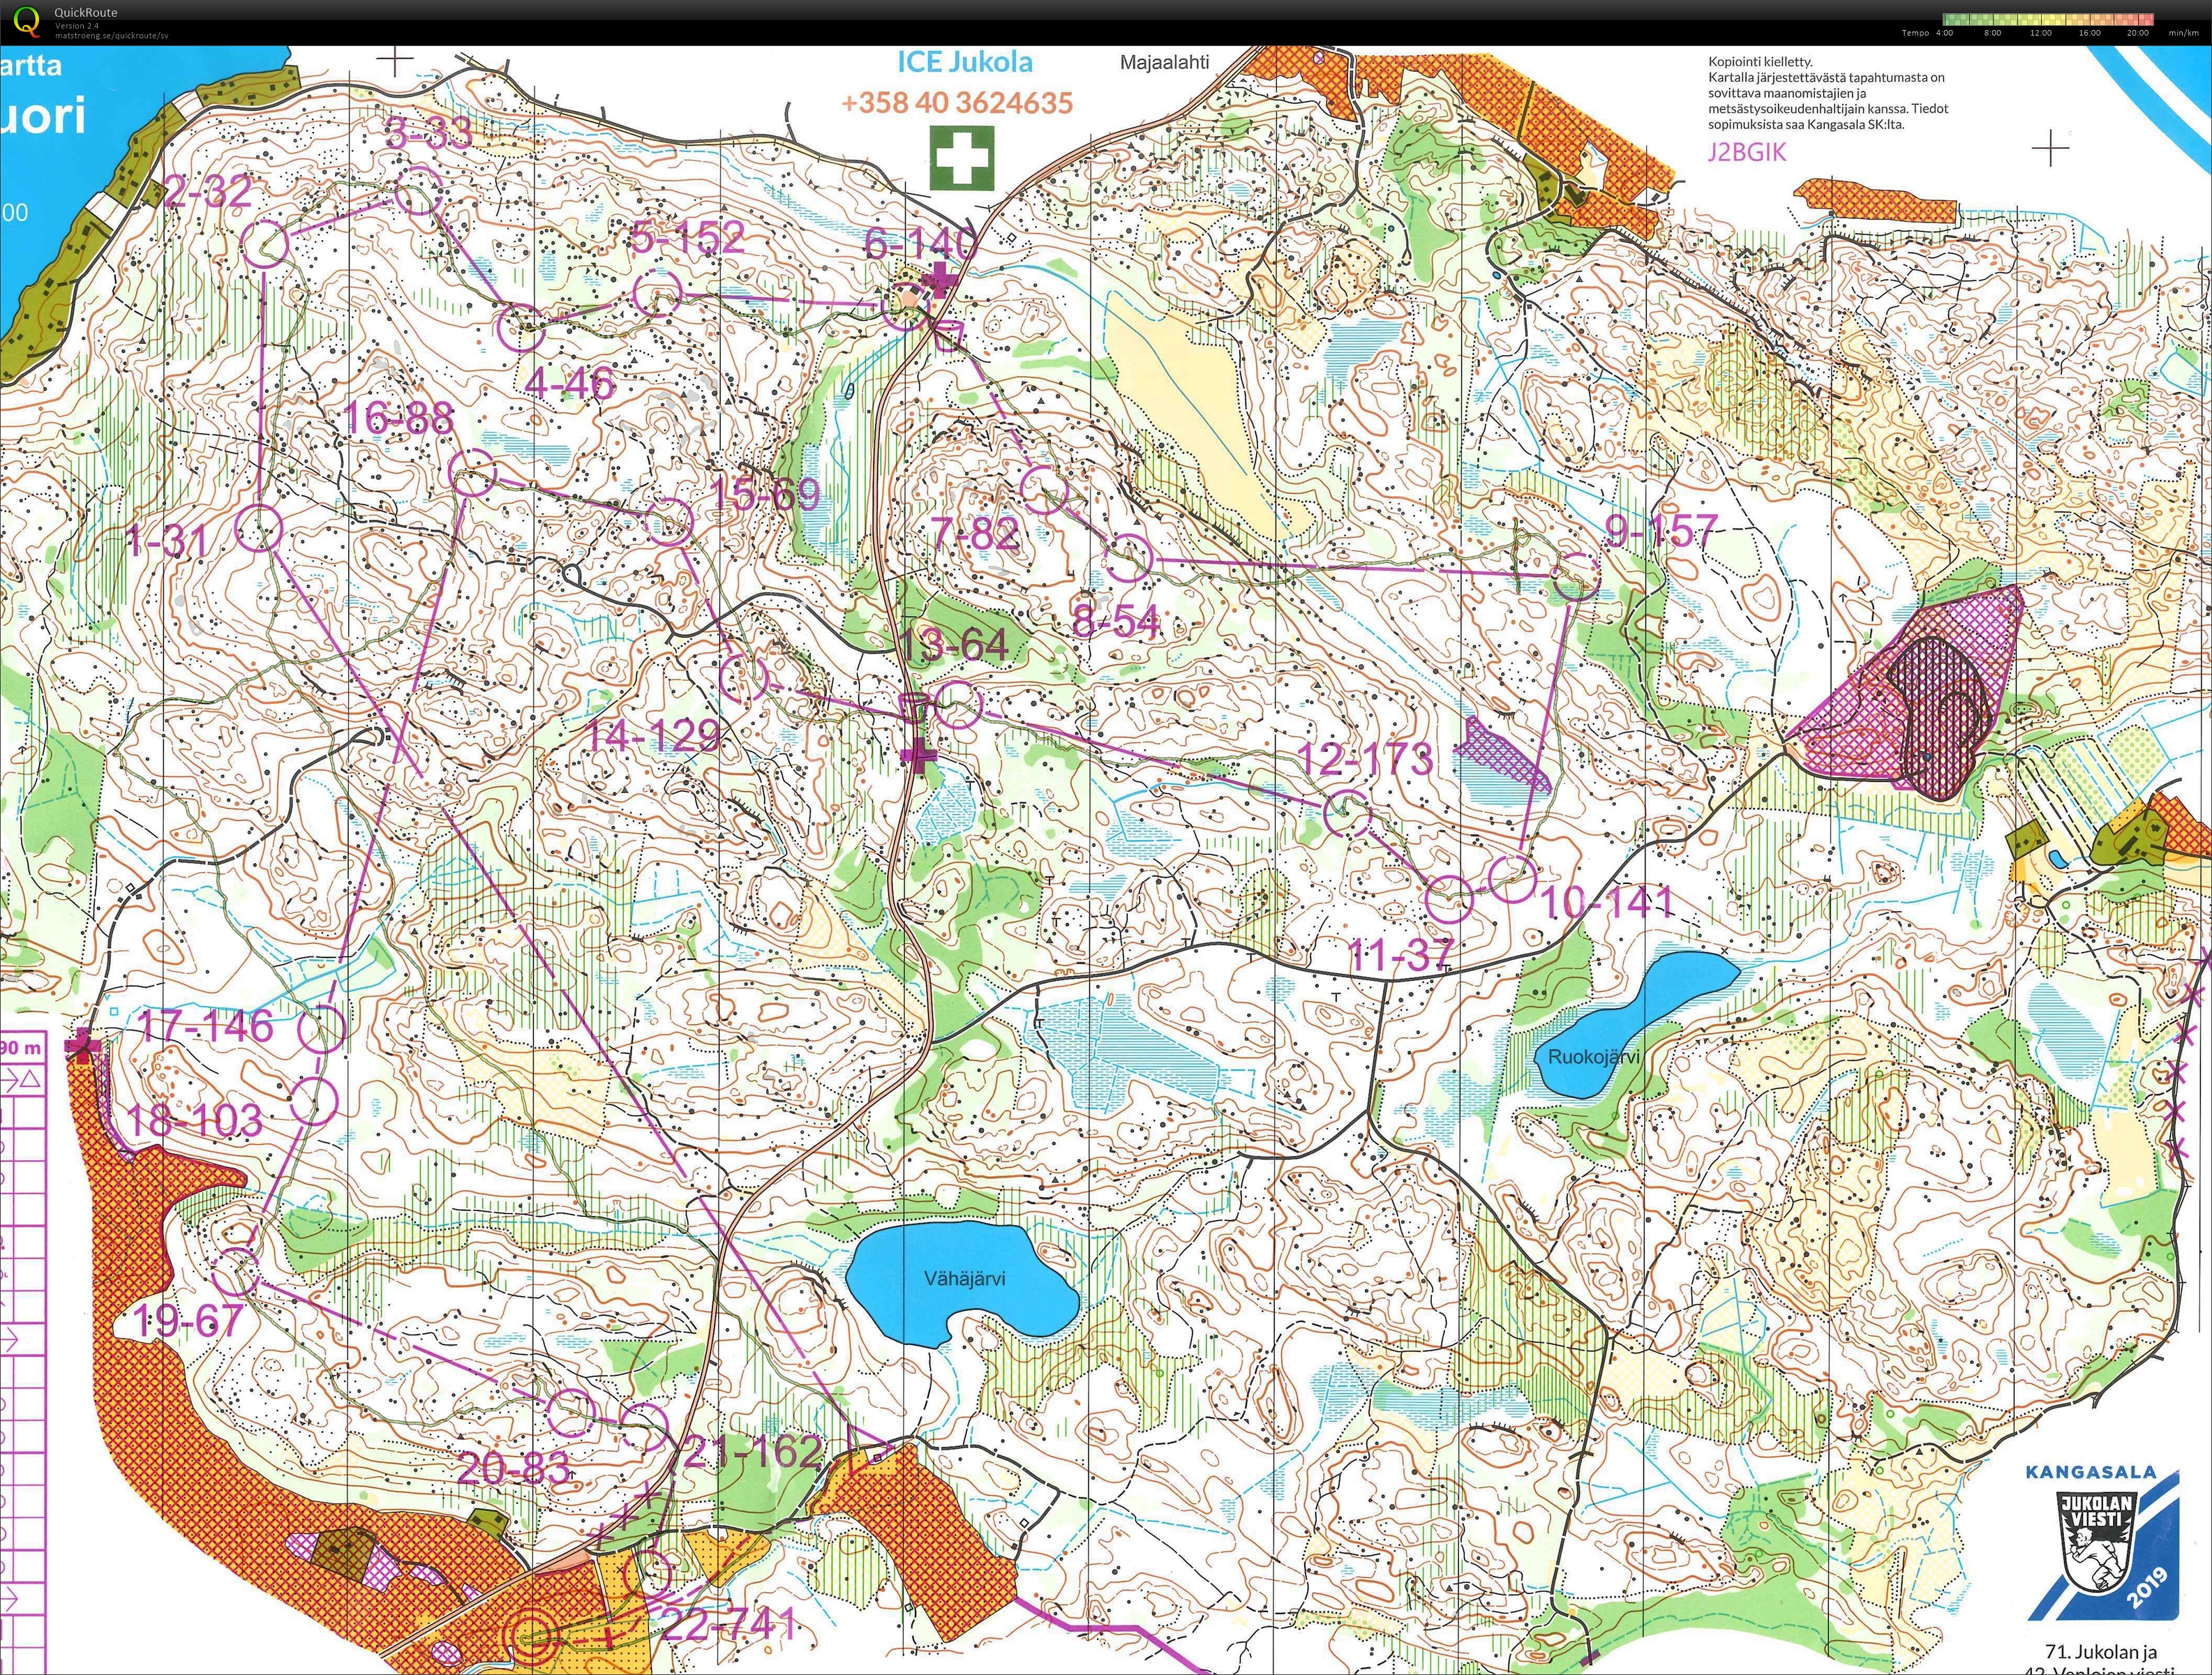Click control label 3-33
Screen dimensions: 2212x1675
[429, 132]
